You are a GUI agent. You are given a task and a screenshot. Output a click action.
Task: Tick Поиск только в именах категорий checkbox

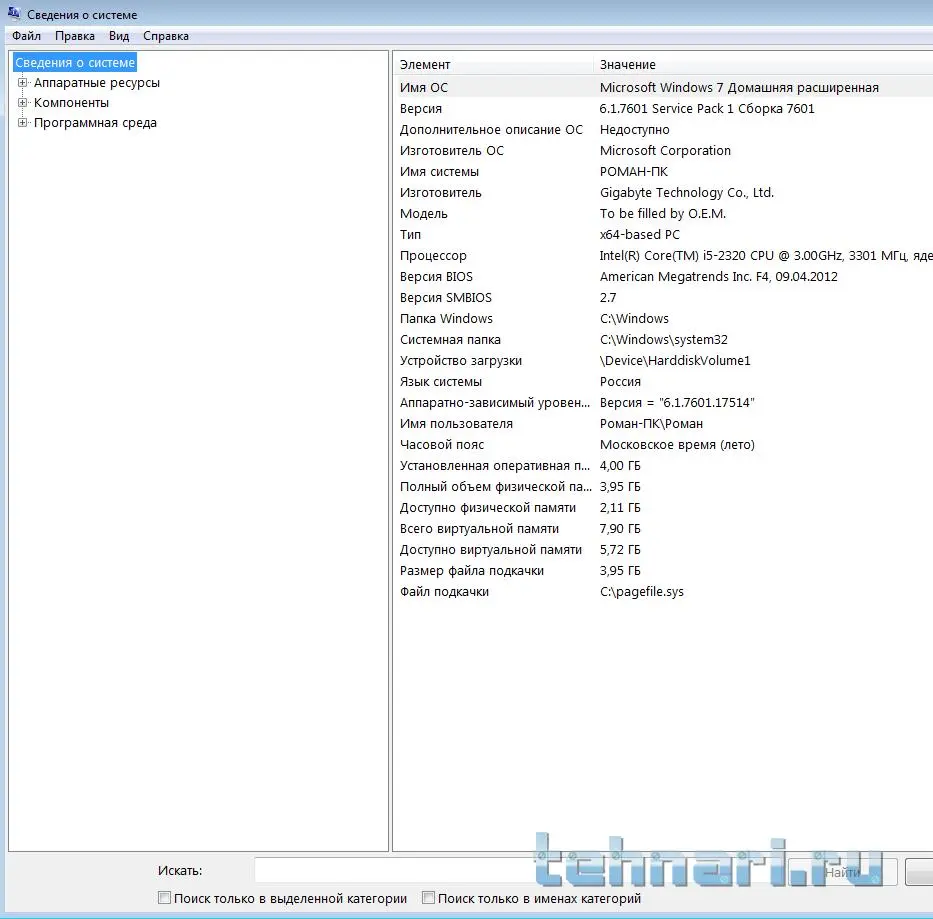(428, 898)
